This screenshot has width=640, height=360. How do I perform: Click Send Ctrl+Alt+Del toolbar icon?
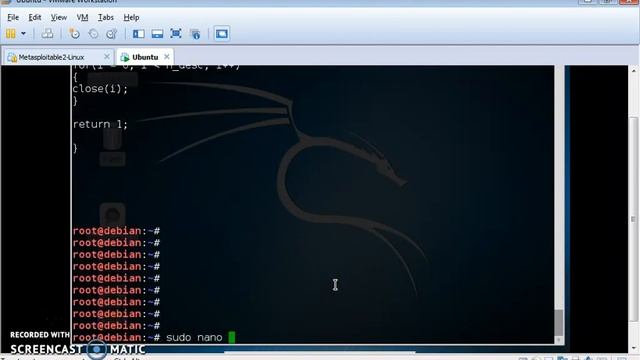(47, 34)
